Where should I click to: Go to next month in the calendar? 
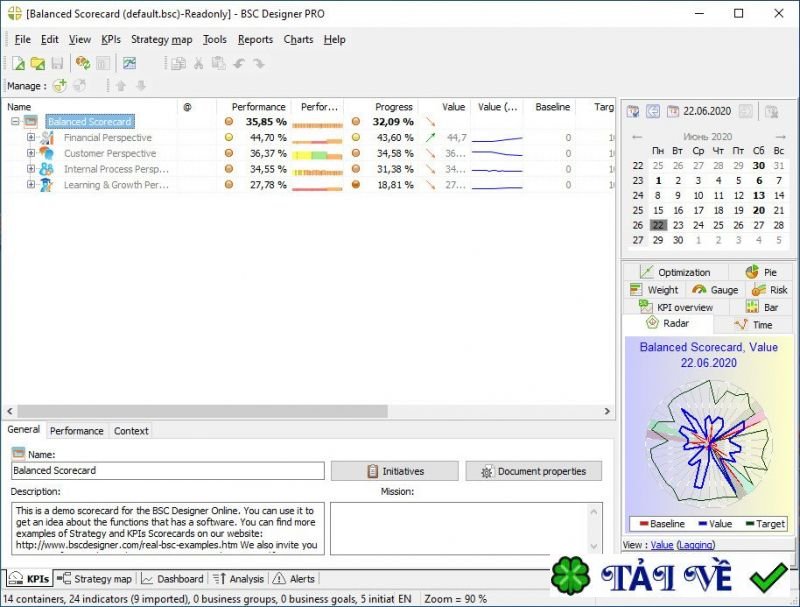tap(781, 137)
